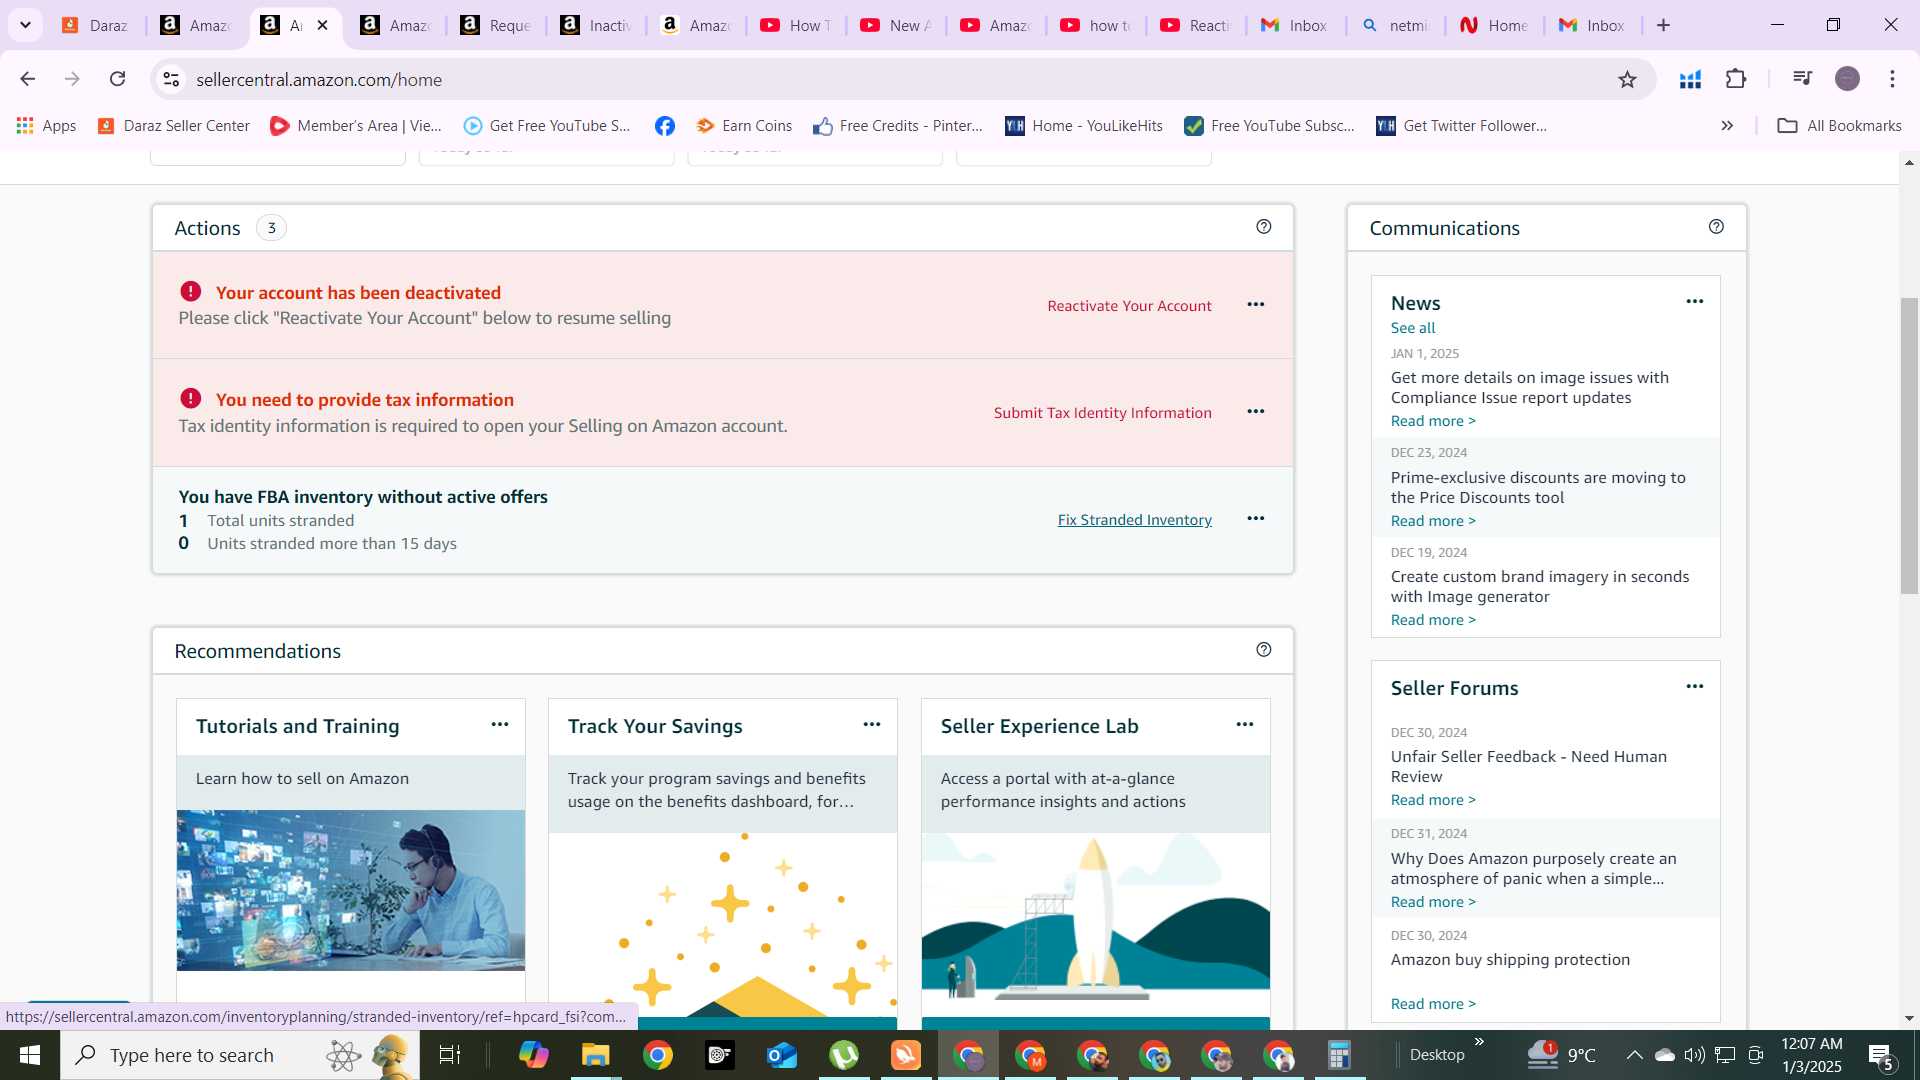Switch to netmi search tab
1920x1080 pixels.
pyautogui.click(x=1396, y=25)
